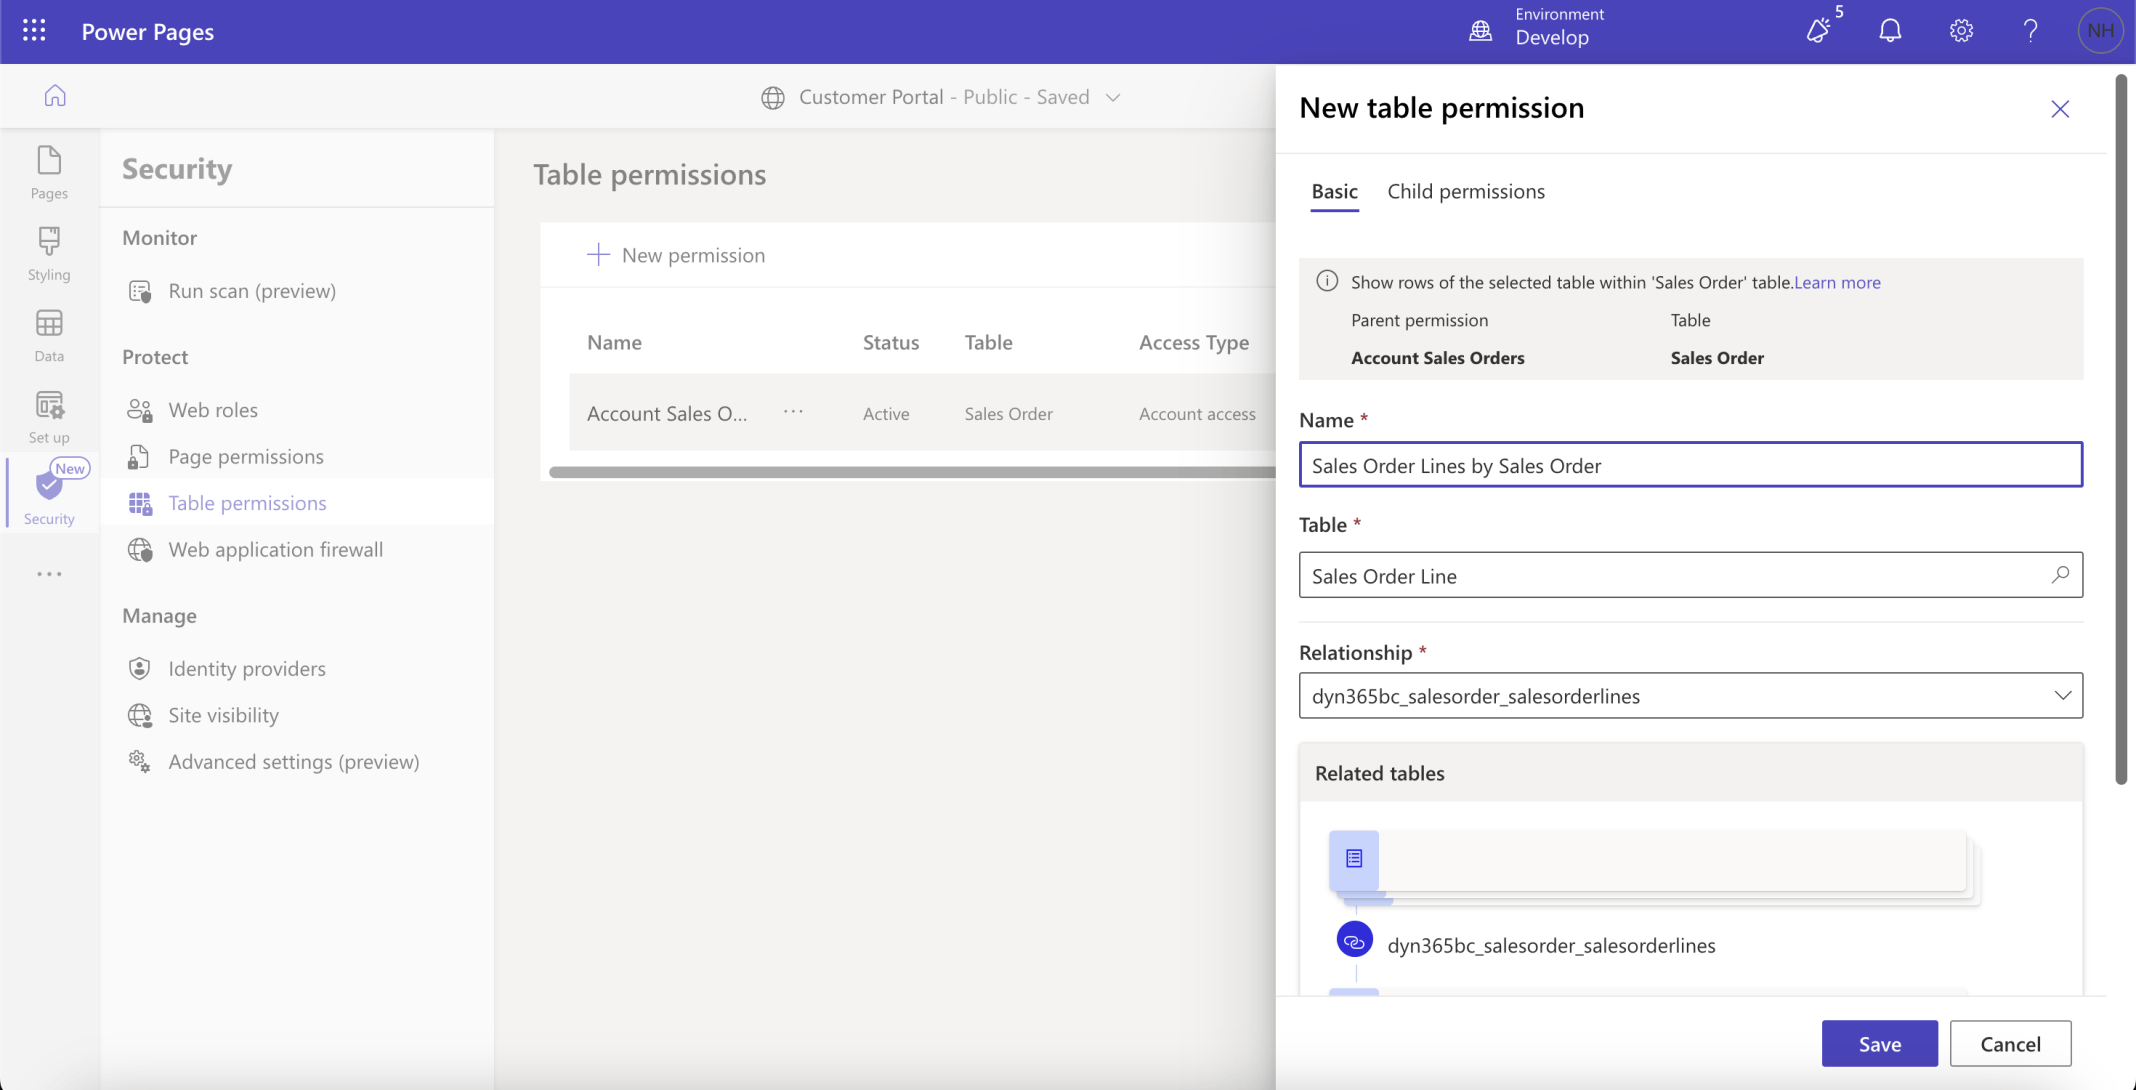Click the Save button
Screen dimensions: 2136x1090
(1879, 1043)
